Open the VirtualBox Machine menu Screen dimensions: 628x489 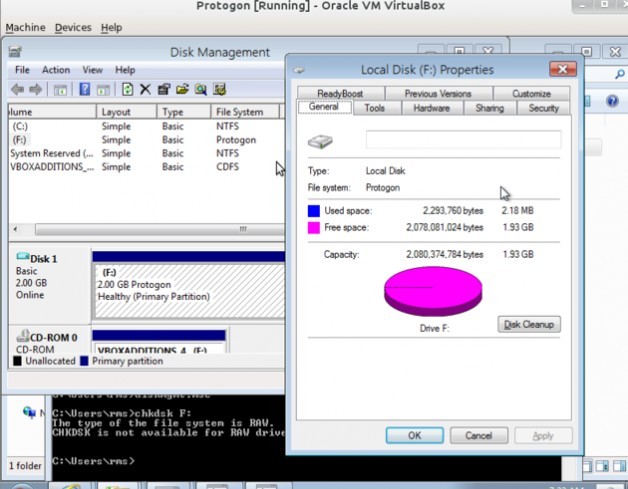(x=25, y=28)
